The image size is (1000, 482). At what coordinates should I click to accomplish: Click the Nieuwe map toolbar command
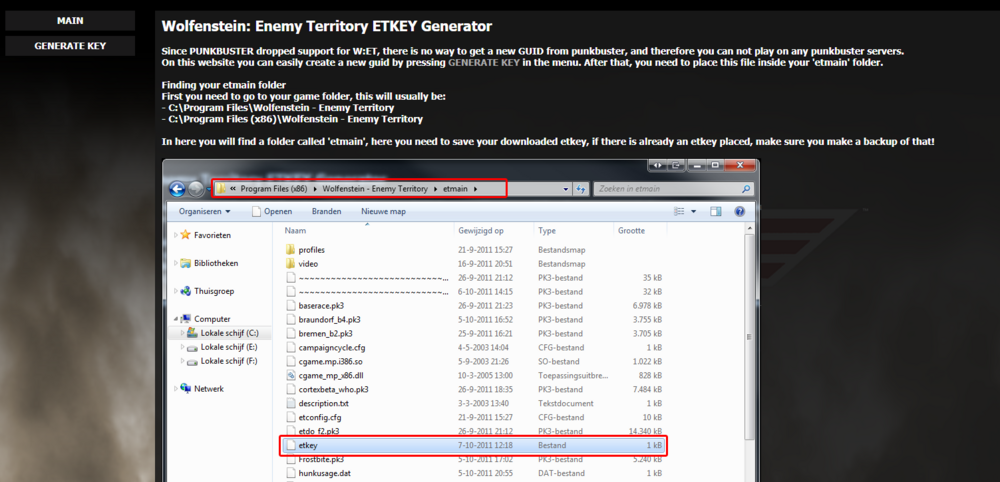[x=383, y=211]
